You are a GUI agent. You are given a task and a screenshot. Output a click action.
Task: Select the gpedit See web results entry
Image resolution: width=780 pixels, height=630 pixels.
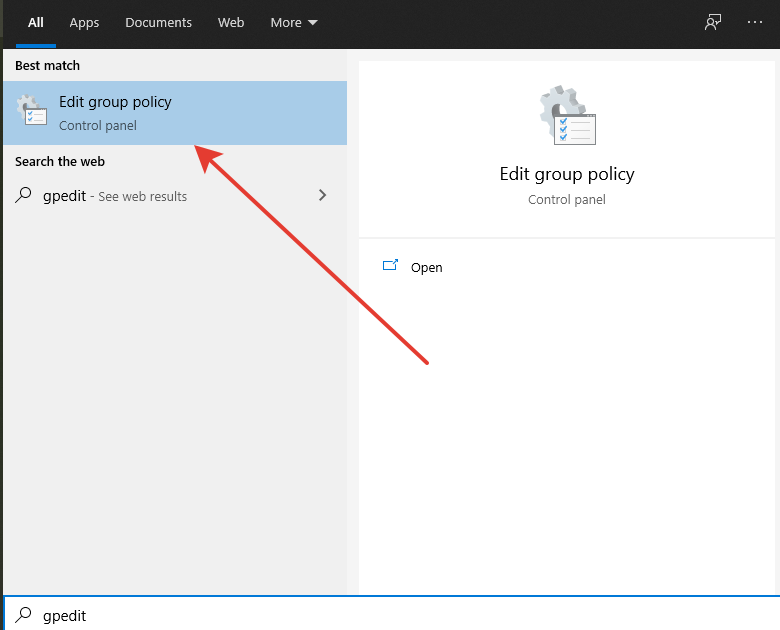pyautogui.click(x=175, y=196)
